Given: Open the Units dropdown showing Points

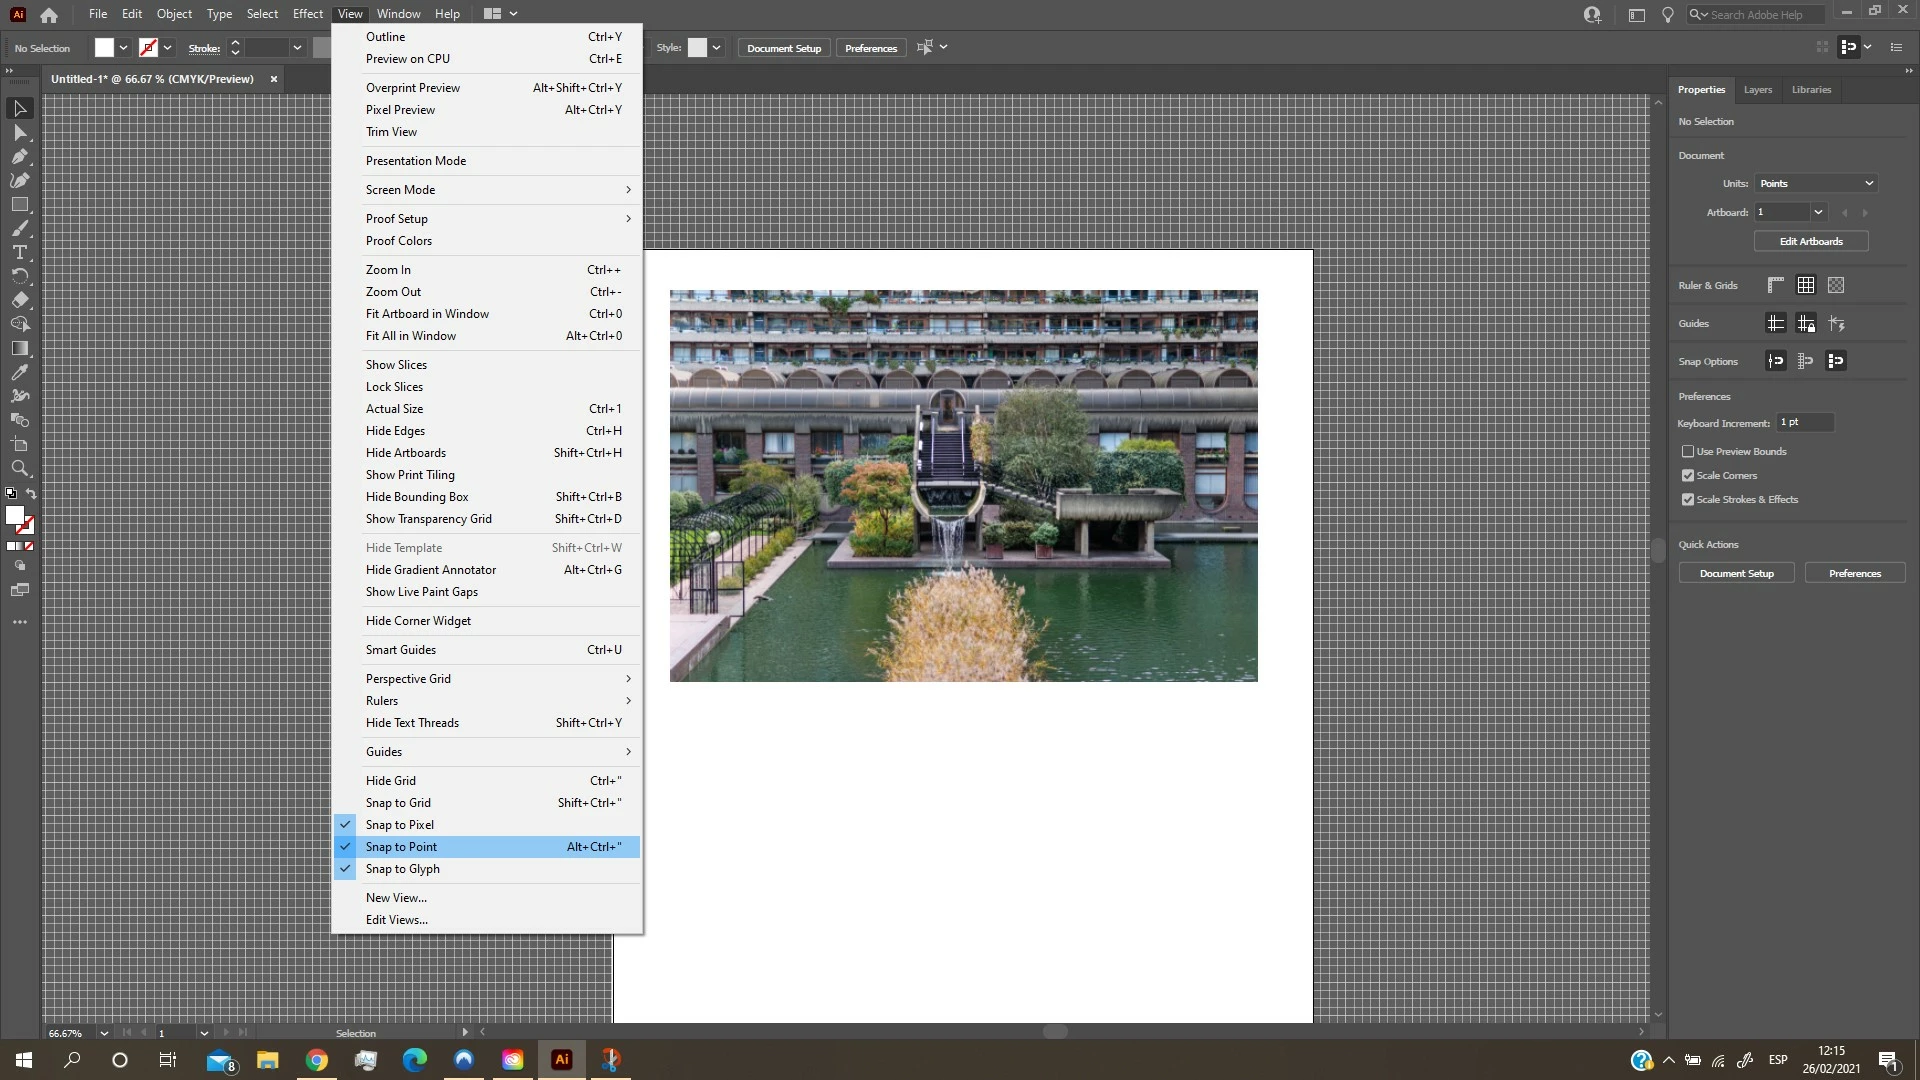Looking at the screenshot, I should point(1816,183).
